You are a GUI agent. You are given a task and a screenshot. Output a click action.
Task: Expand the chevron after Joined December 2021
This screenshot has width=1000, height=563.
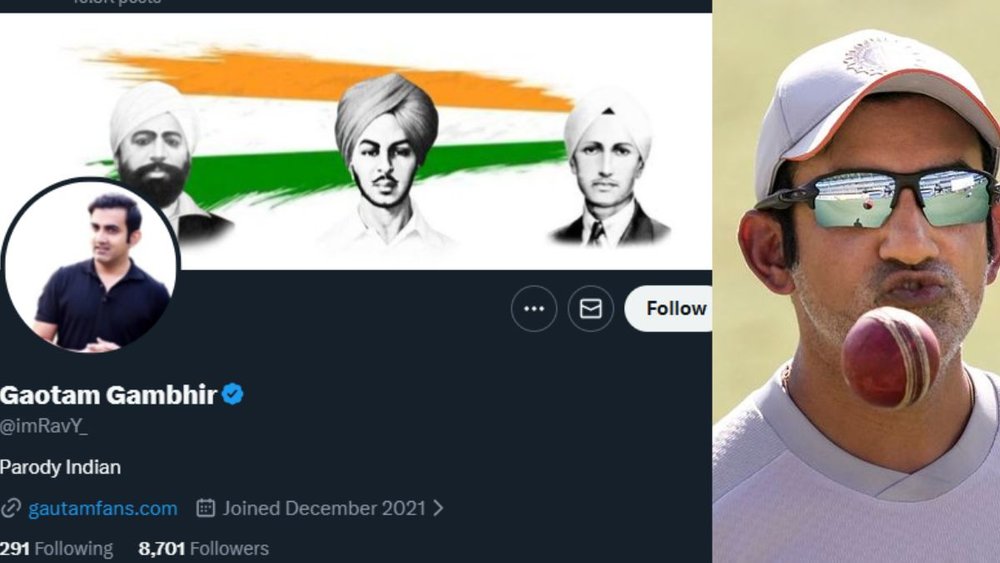437,508
